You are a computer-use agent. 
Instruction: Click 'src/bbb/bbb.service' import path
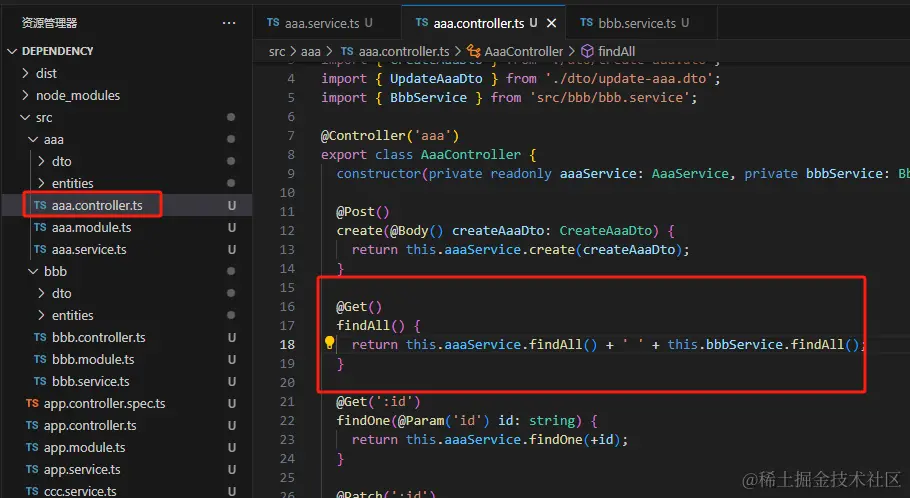(x=609, y=98)
